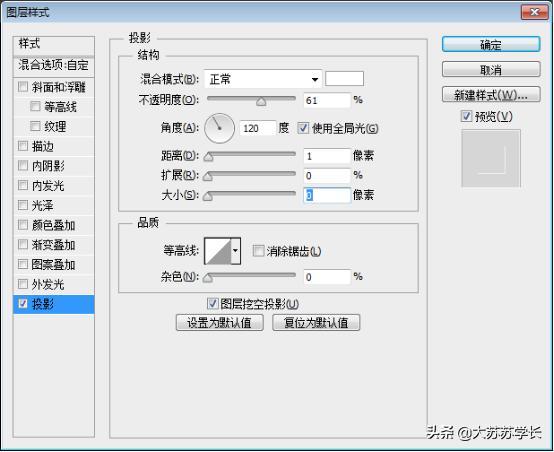The height and width of the screenshot is (452, 554).
Task: Click the contour curve thumbnail
Action: tap(218, 251)
